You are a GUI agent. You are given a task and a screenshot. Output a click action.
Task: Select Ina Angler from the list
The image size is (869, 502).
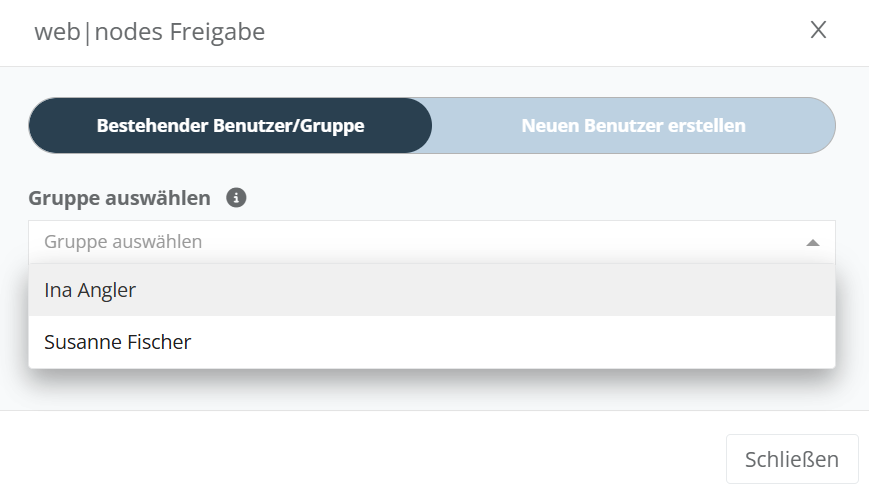(90, 290)
